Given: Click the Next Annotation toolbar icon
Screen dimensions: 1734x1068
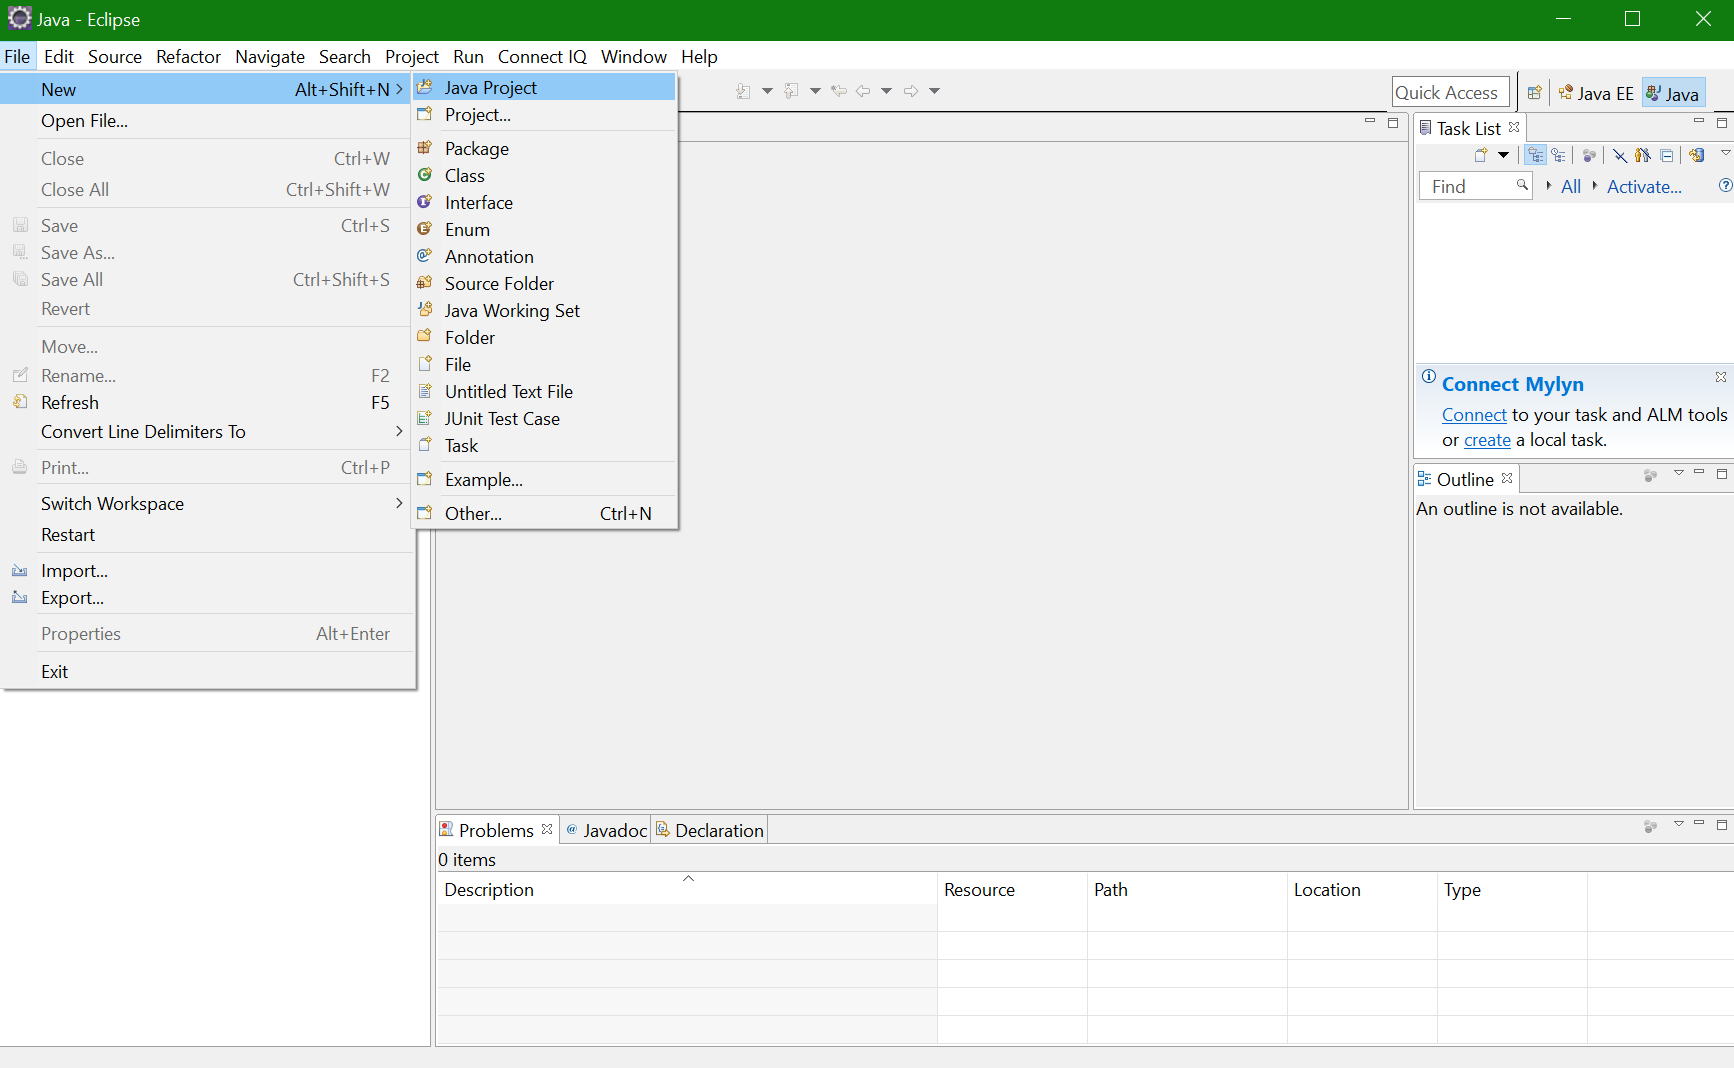Looking at the screenshot, I should [x=743, y=91].
